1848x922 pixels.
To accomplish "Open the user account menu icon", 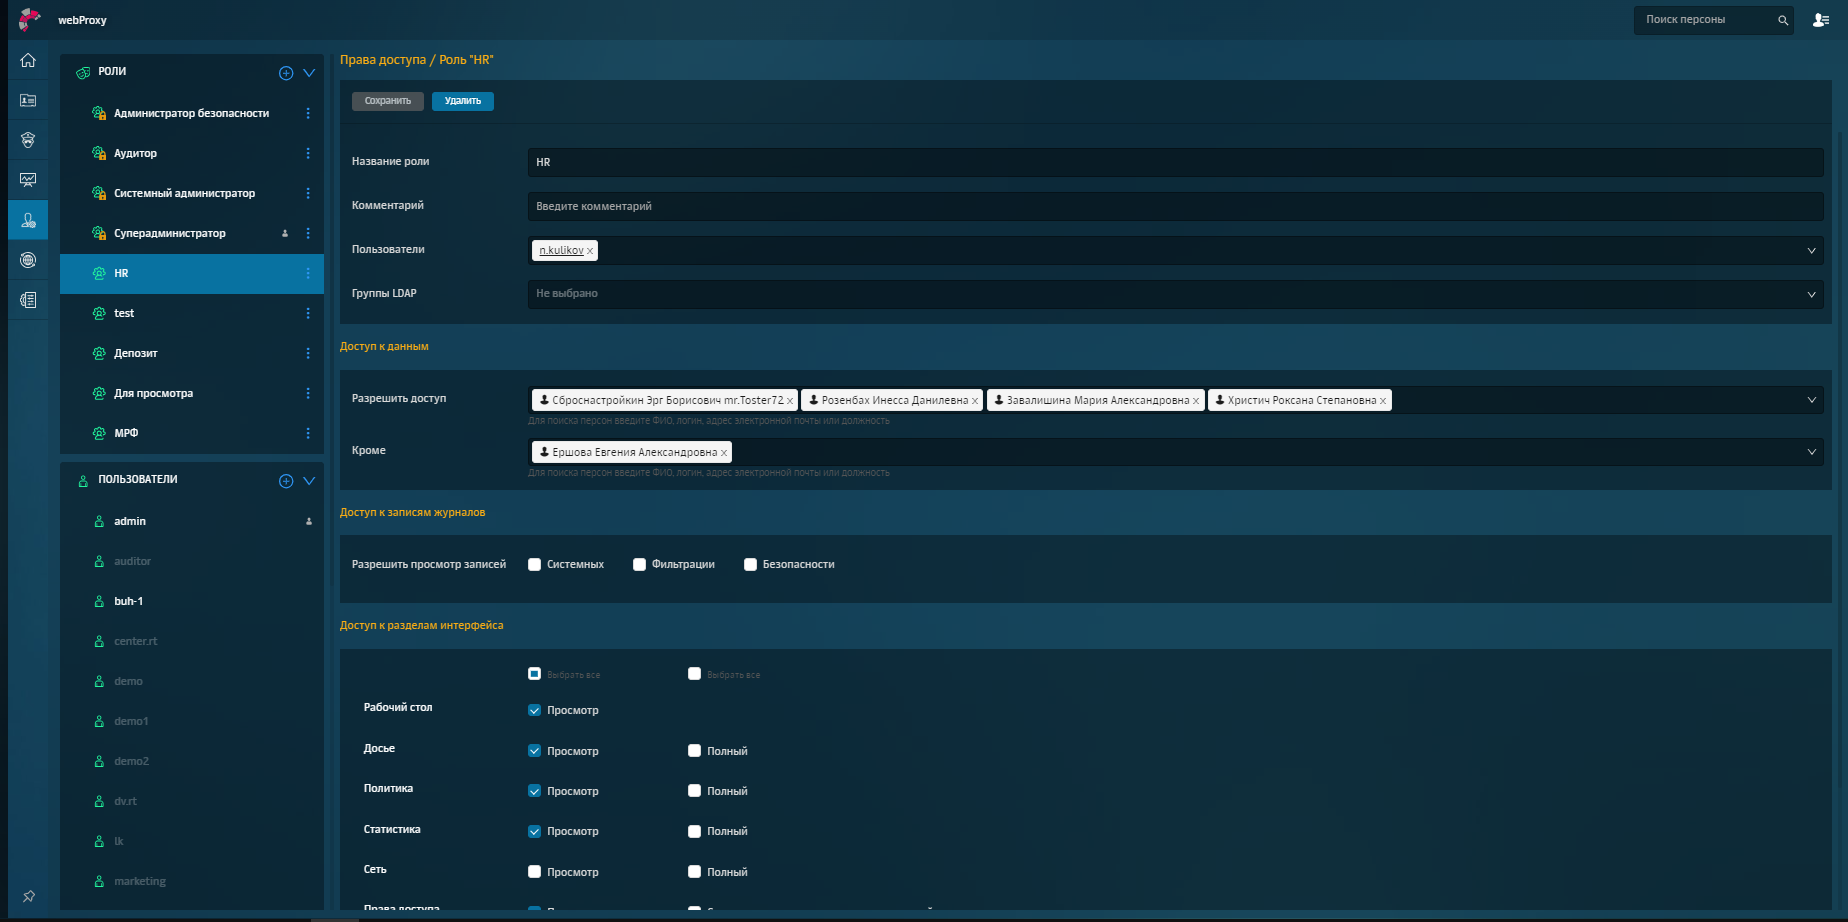I will point(1821,20).
